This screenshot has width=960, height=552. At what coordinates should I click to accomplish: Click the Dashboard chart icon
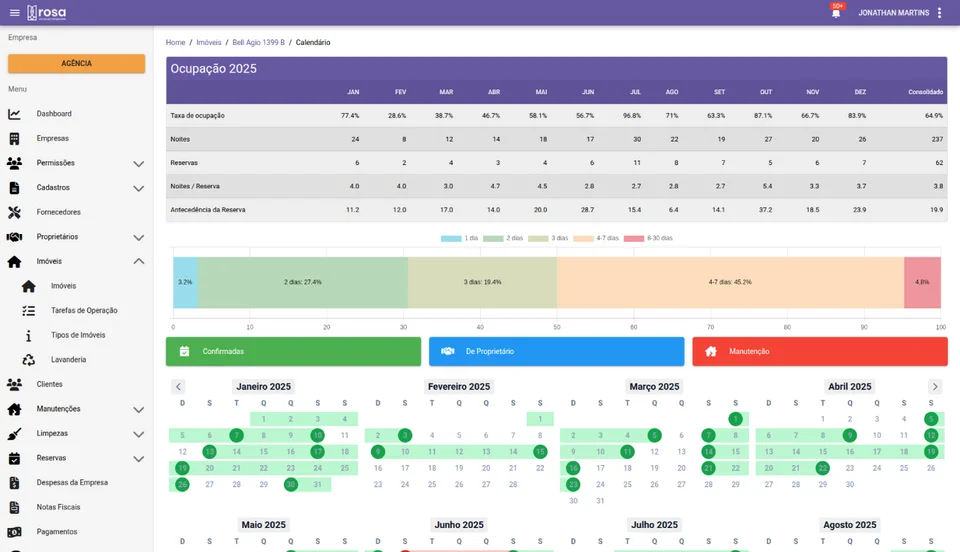(15, 114)
